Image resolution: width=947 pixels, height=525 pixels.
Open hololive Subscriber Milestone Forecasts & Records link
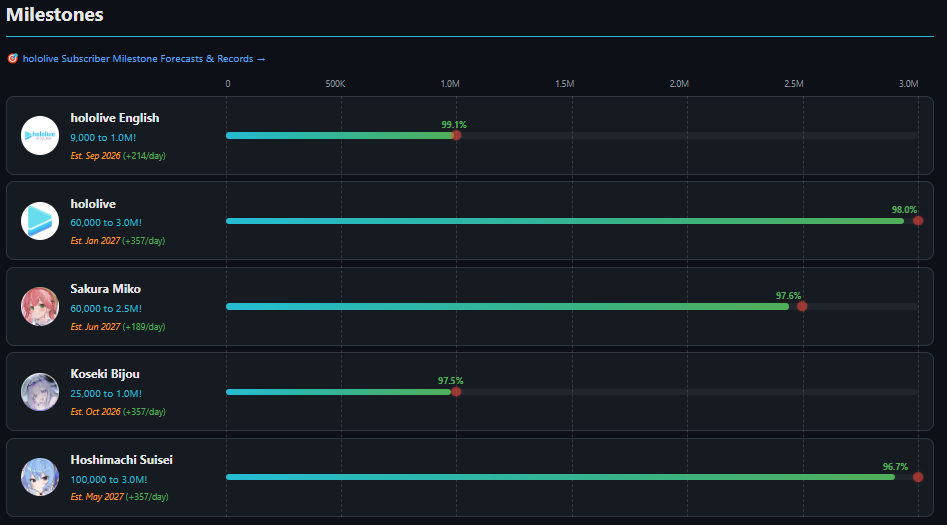[x=144, y=59]
